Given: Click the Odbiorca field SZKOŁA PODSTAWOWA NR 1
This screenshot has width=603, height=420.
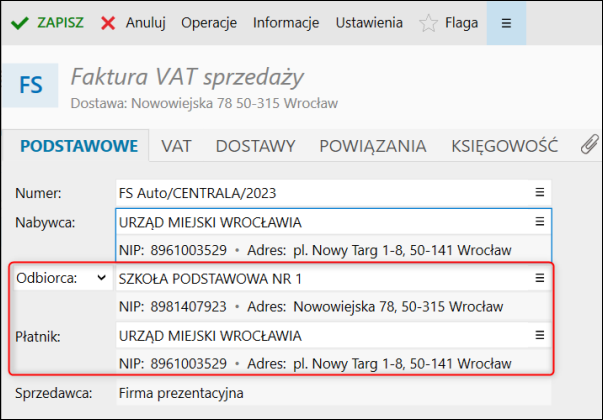Looking at the screenshot, I should coord(333,278).
